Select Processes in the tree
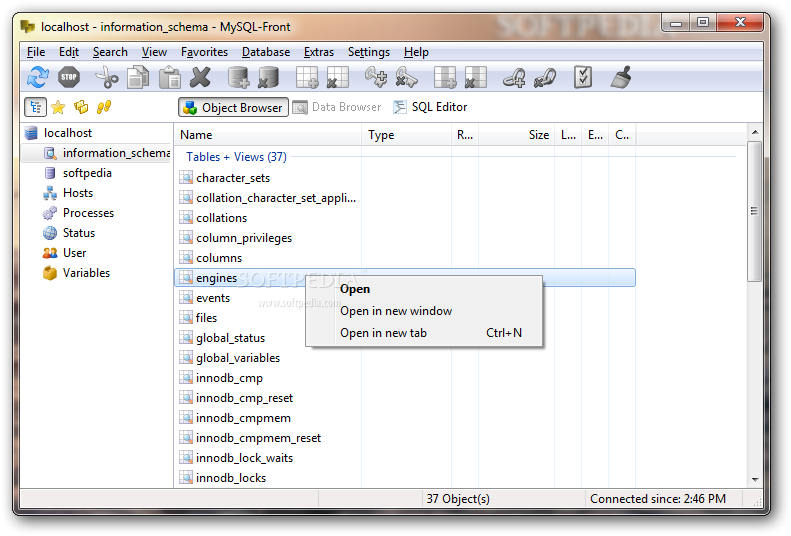This screenshot has width=791, height=536. click(x=88, y=213)
